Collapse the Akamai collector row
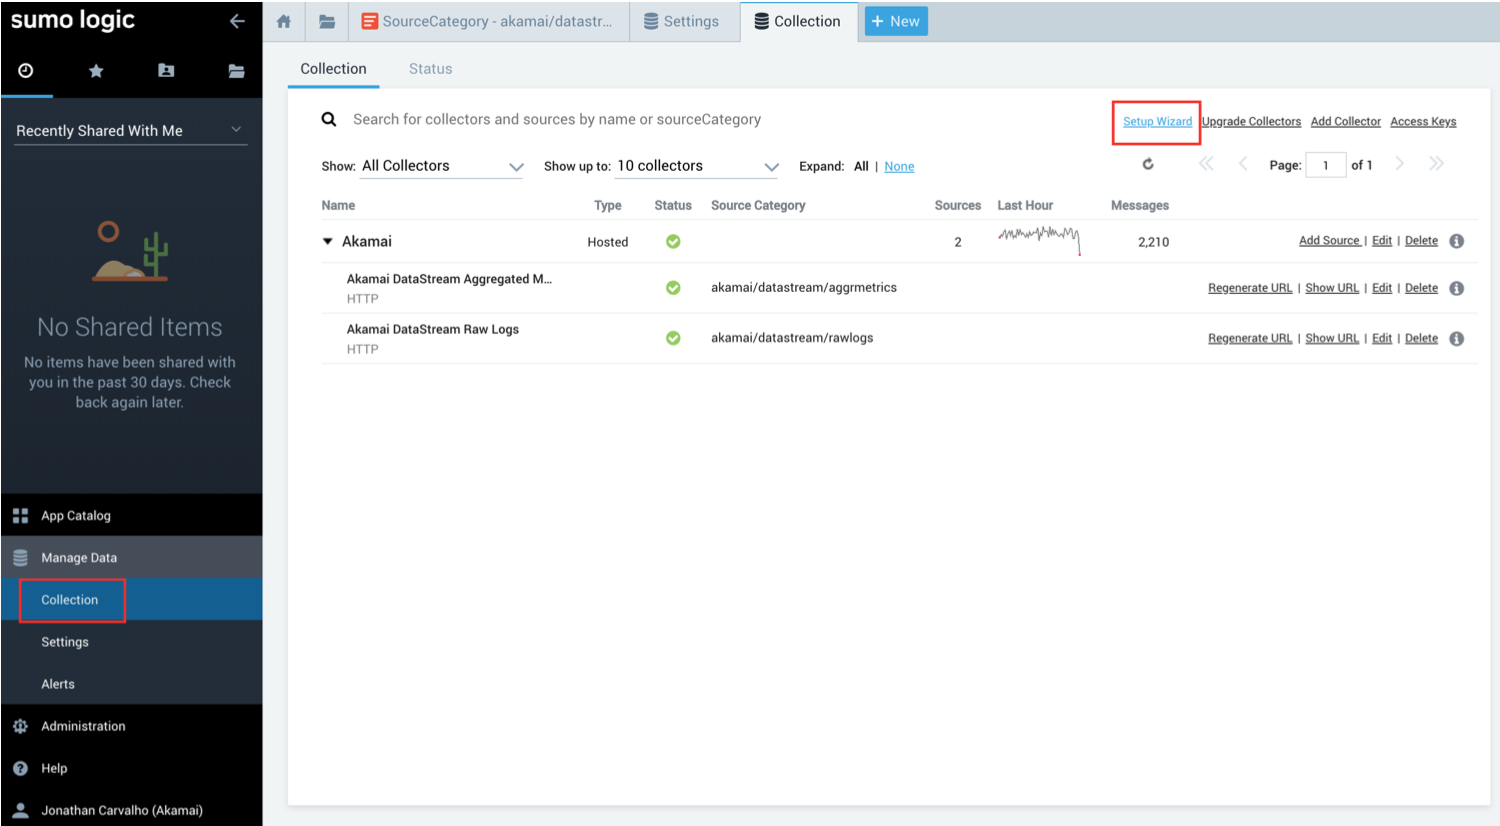Viewport: 1500px width, 826px height. (x=327, y=241)
